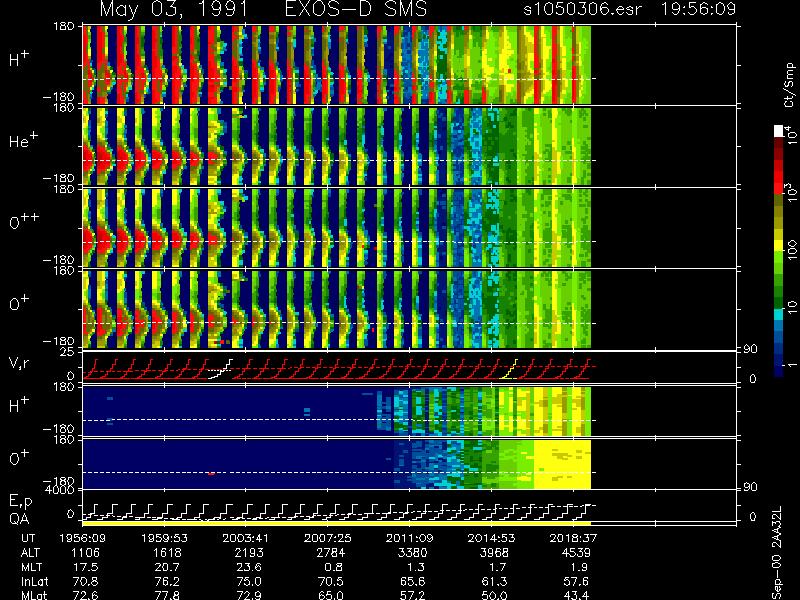Screen dimensions: 800x600
Task: Select UT value "2018:37"
Action: [x=573, y=538]
